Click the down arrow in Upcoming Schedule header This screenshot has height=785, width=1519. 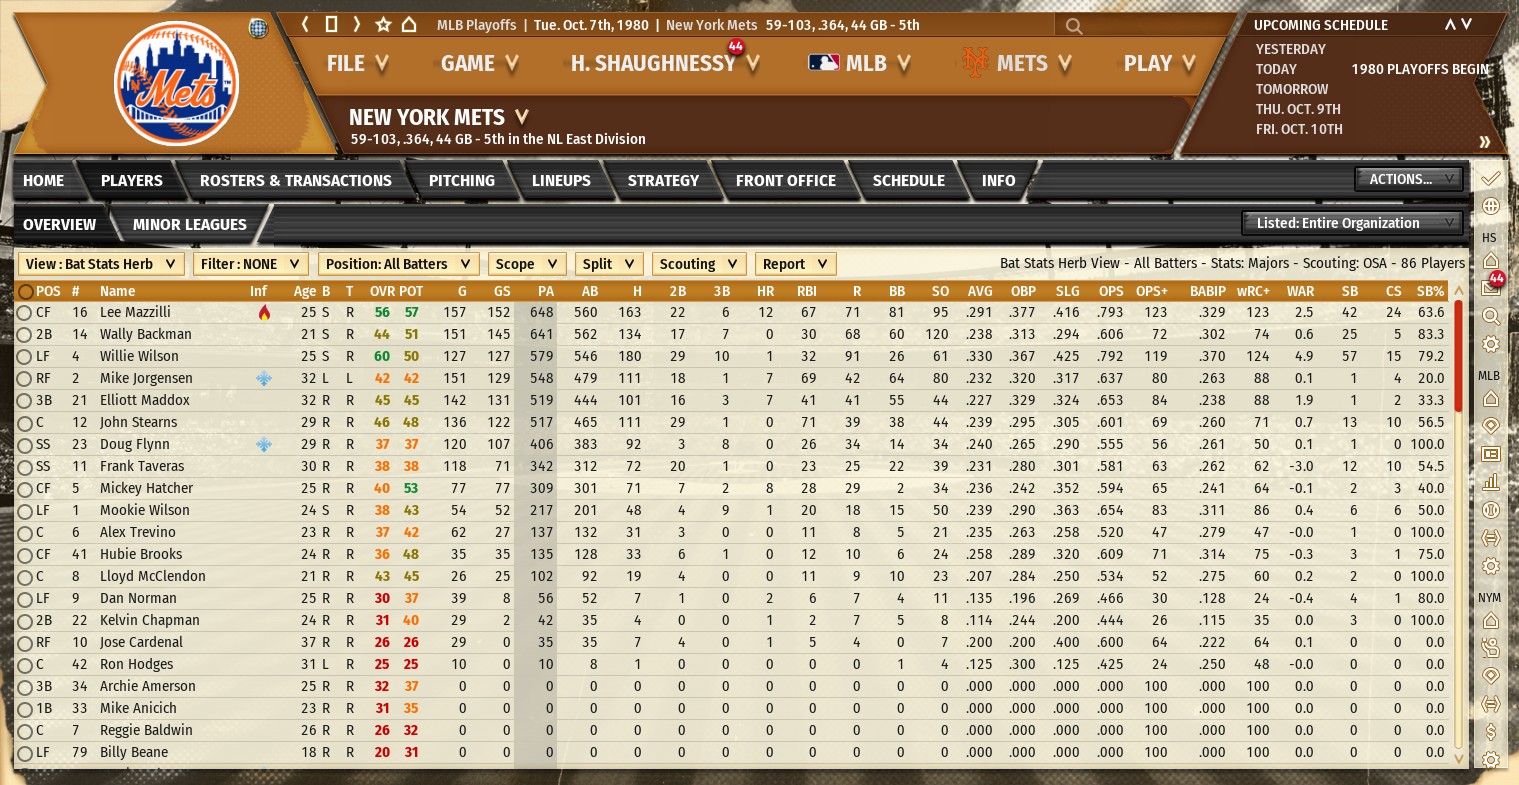1467,25
